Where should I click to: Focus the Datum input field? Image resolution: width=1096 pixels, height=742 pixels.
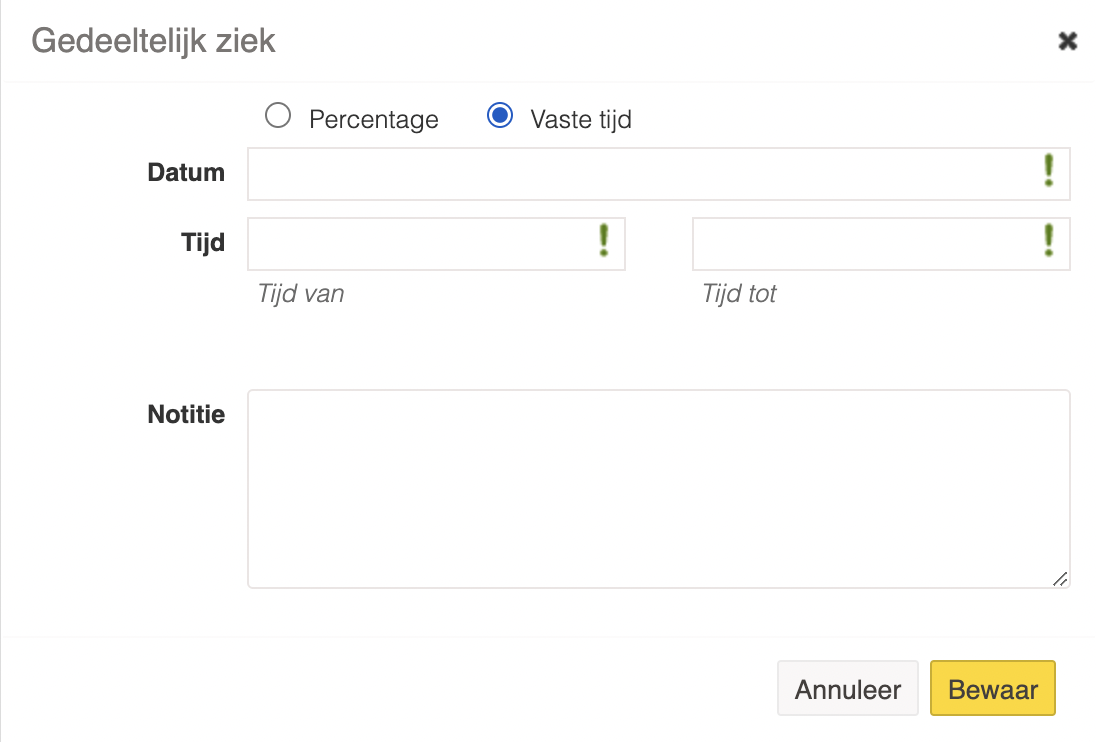click(x=658, y=174)
